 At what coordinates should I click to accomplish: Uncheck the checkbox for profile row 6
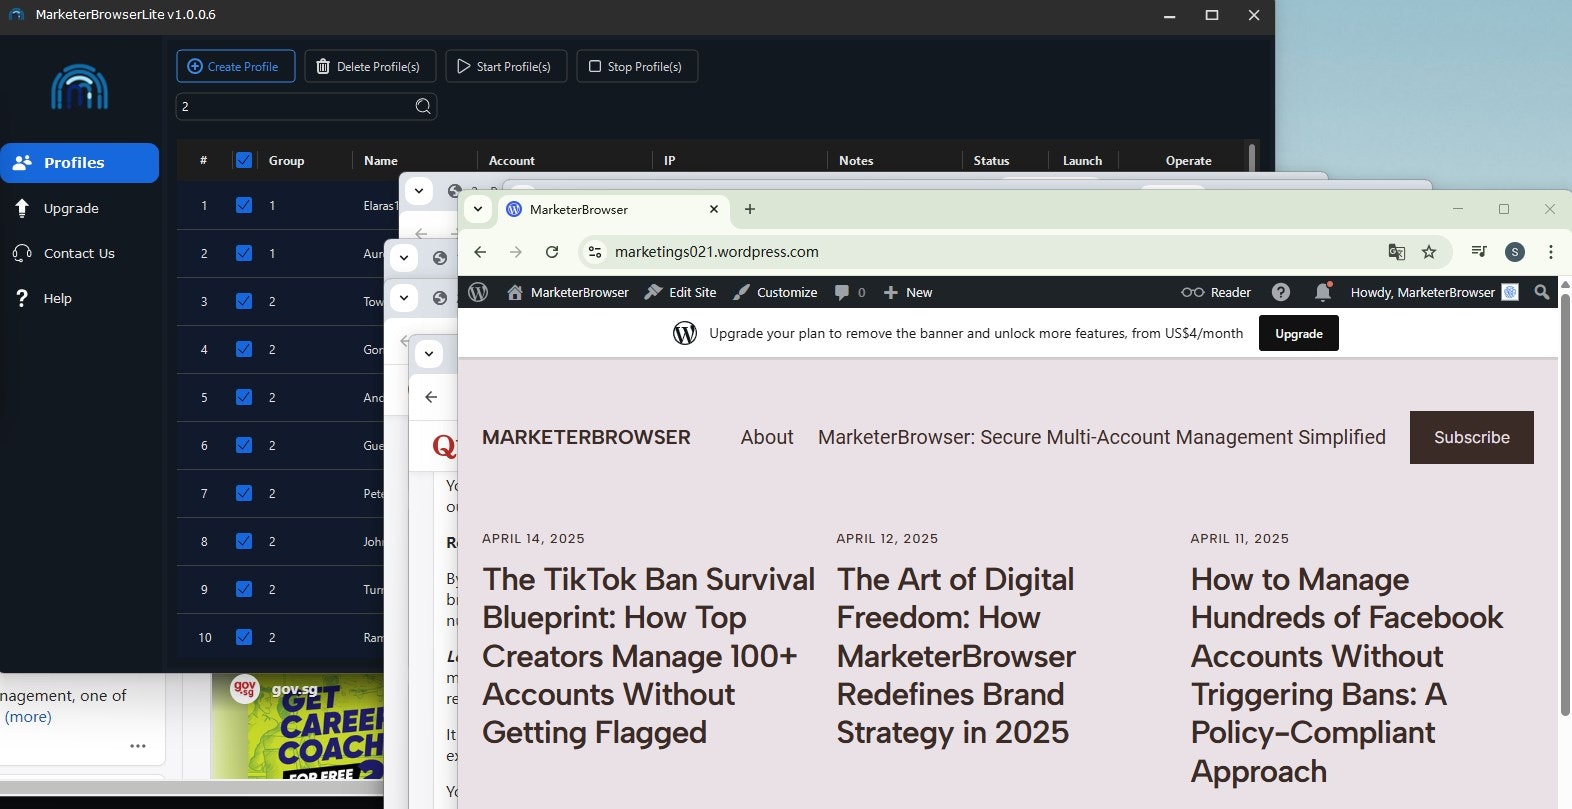(243, 445)
